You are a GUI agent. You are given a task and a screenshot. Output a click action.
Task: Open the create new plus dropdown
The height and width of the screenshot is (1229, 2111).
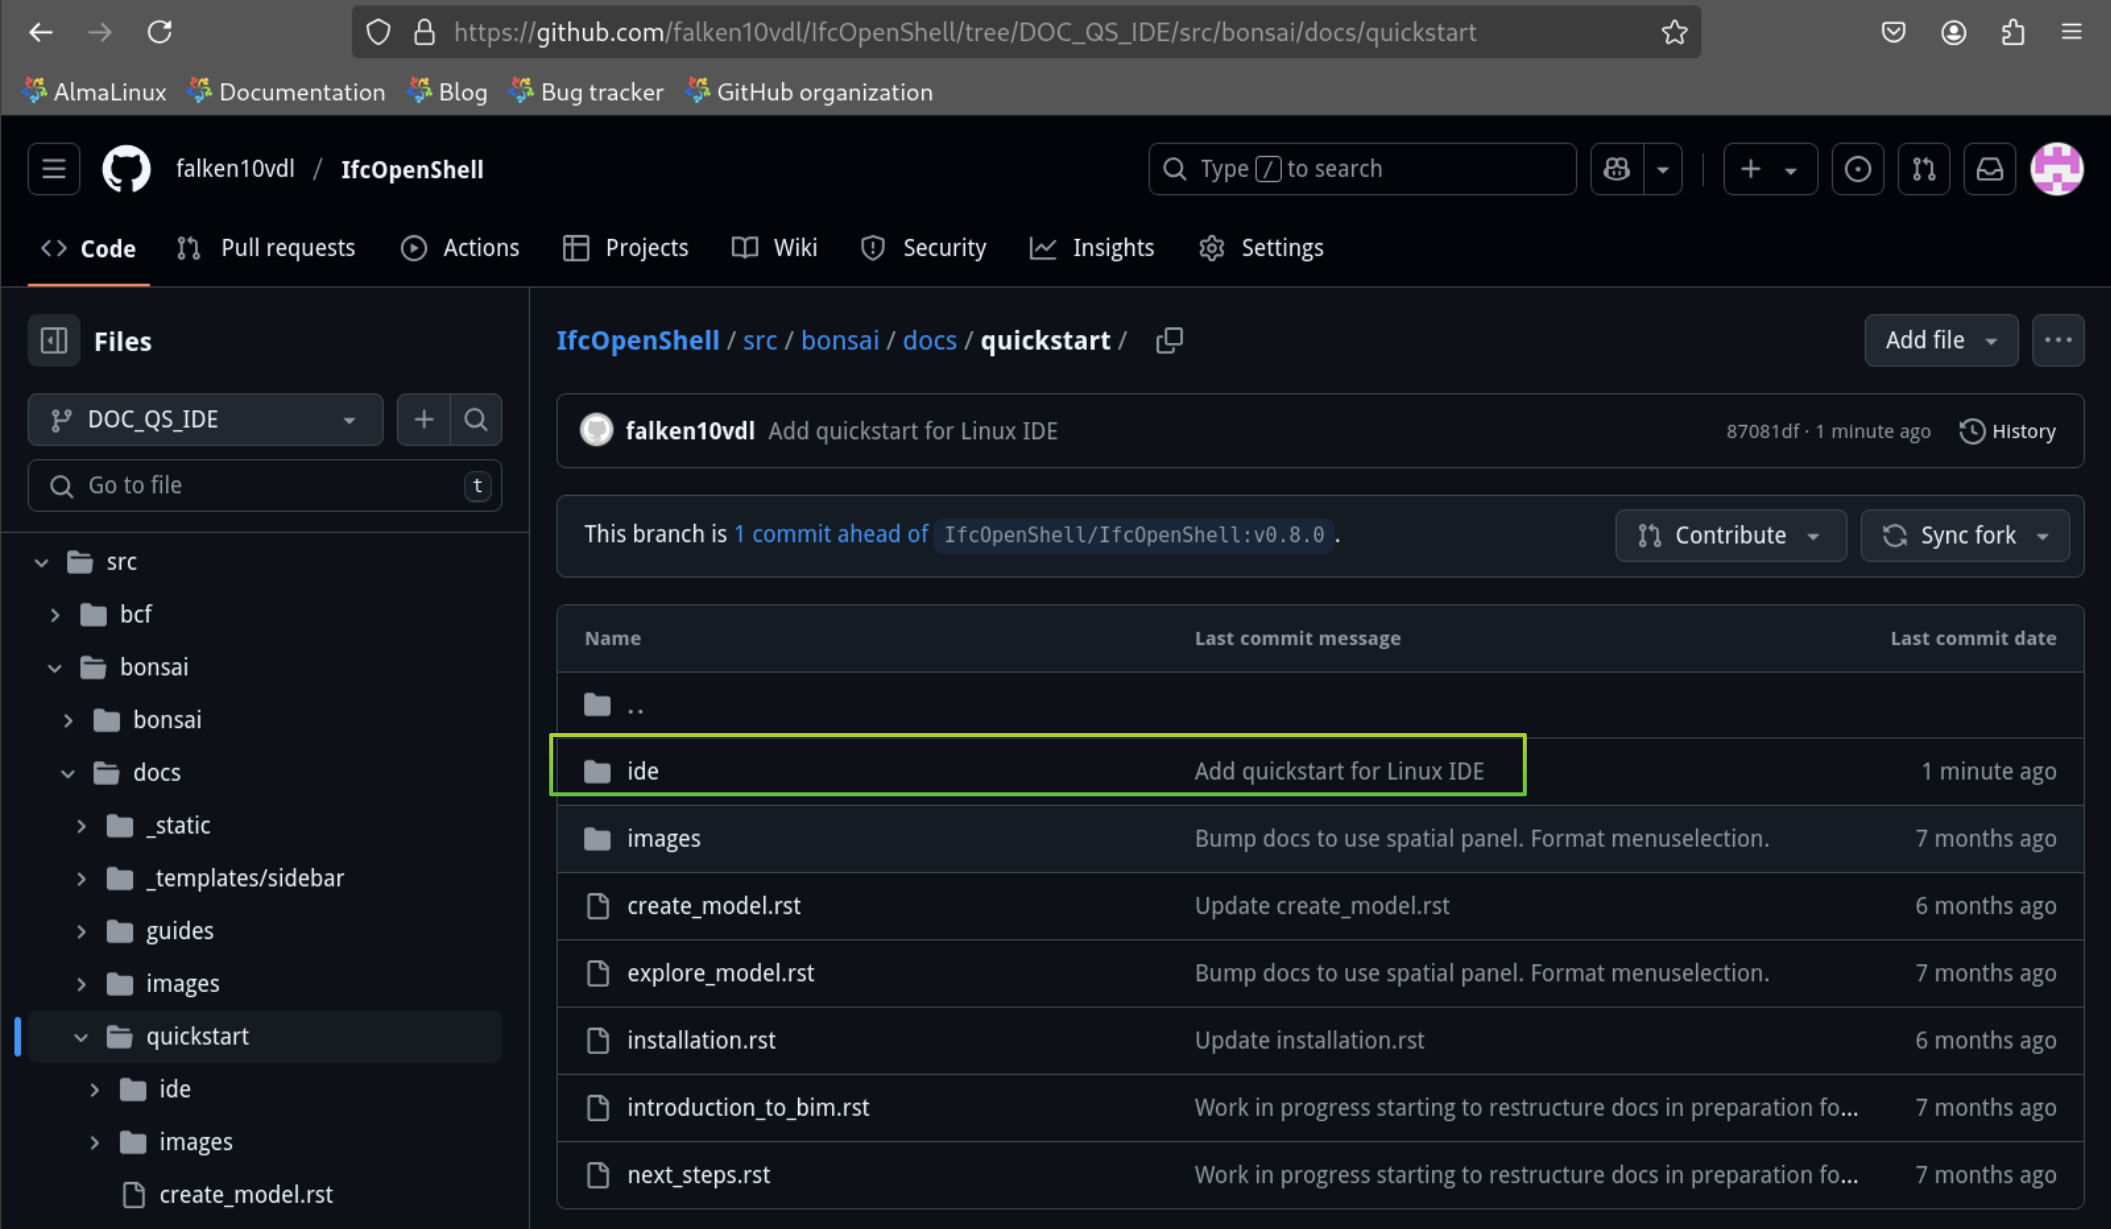(1770, 169)
